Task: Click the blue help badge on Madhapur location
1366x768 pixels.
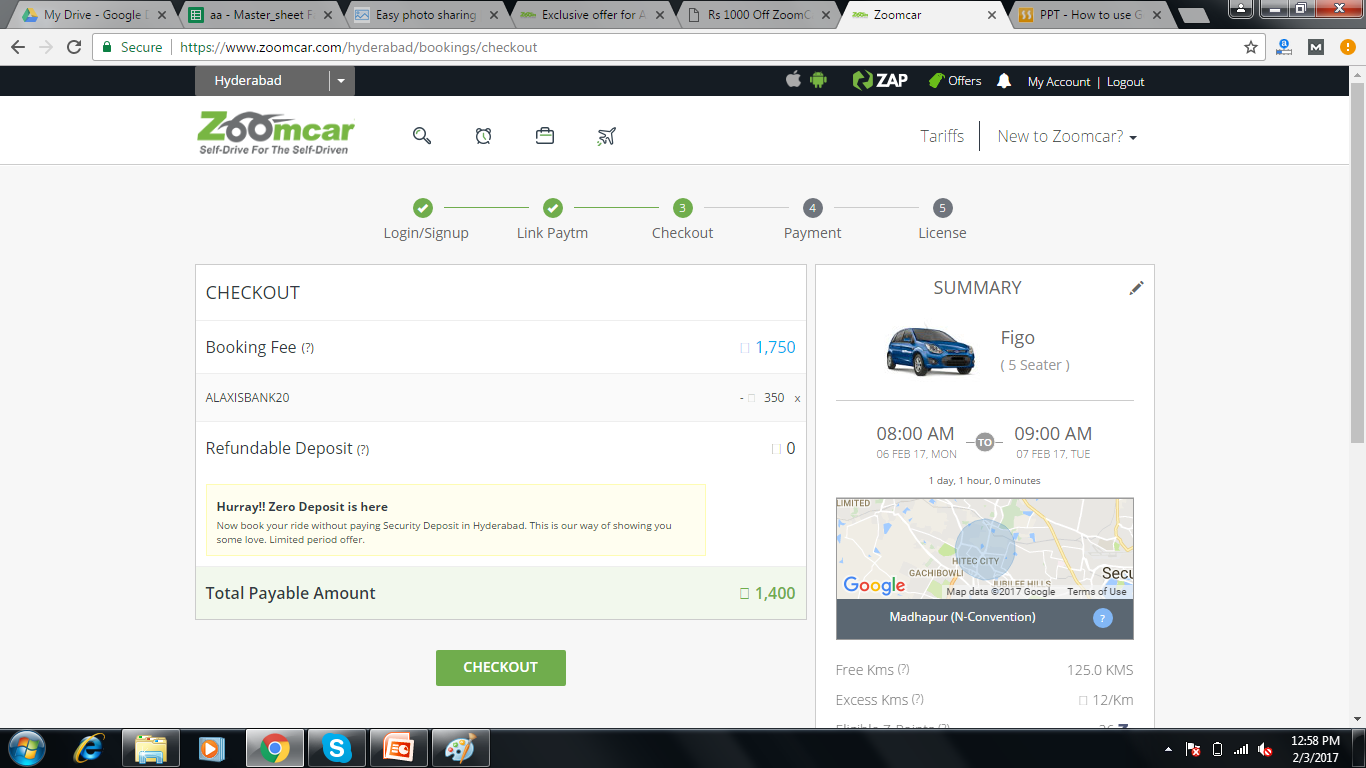Action: point(1102,618)
